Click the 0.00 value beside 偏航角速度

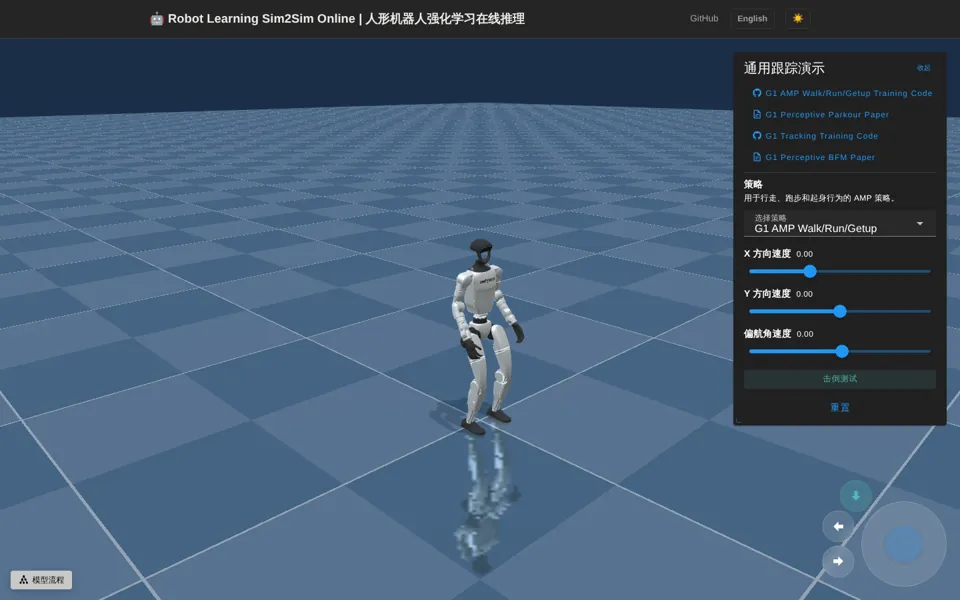click(805, 334)
